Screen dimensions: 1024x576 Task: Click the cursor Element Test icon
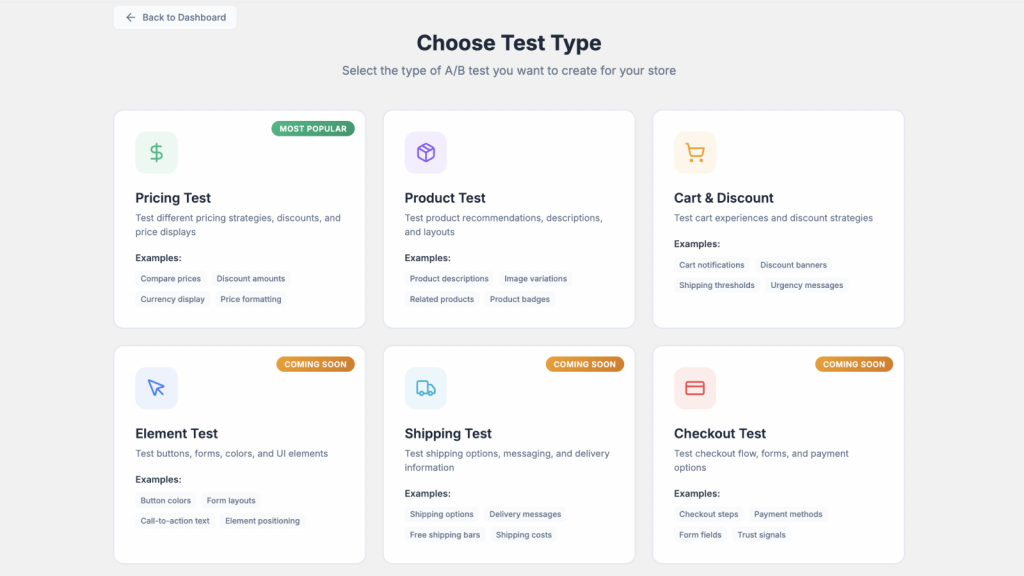156,388
